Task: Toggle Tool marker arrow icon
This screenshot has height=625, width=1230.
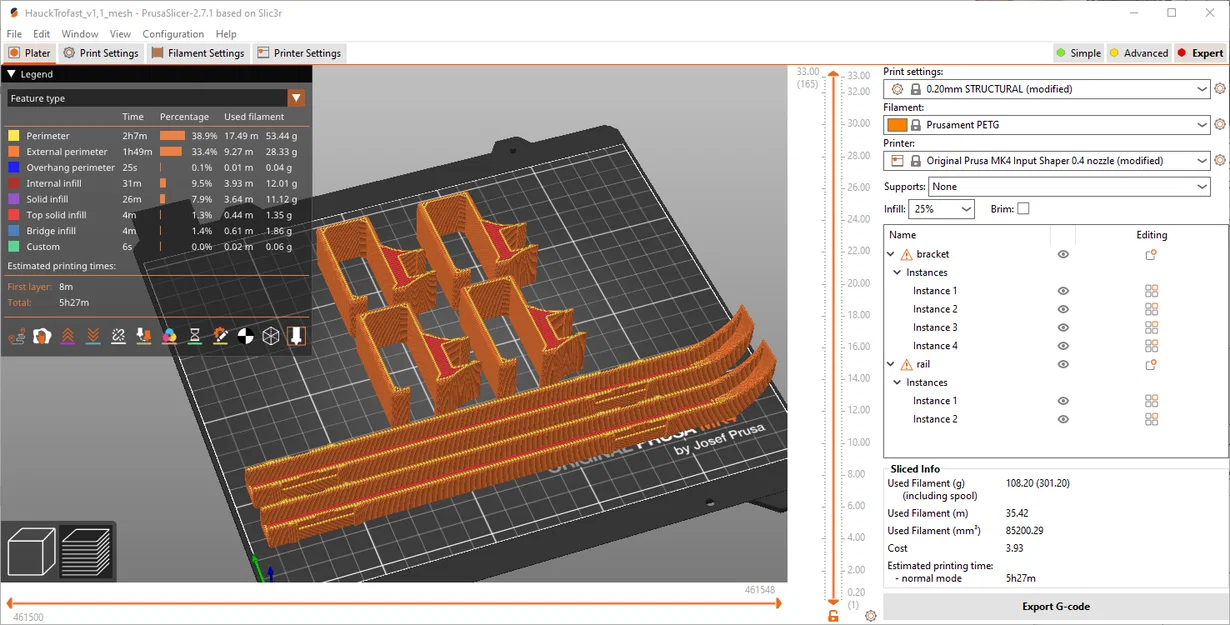Action: [296, 336]
